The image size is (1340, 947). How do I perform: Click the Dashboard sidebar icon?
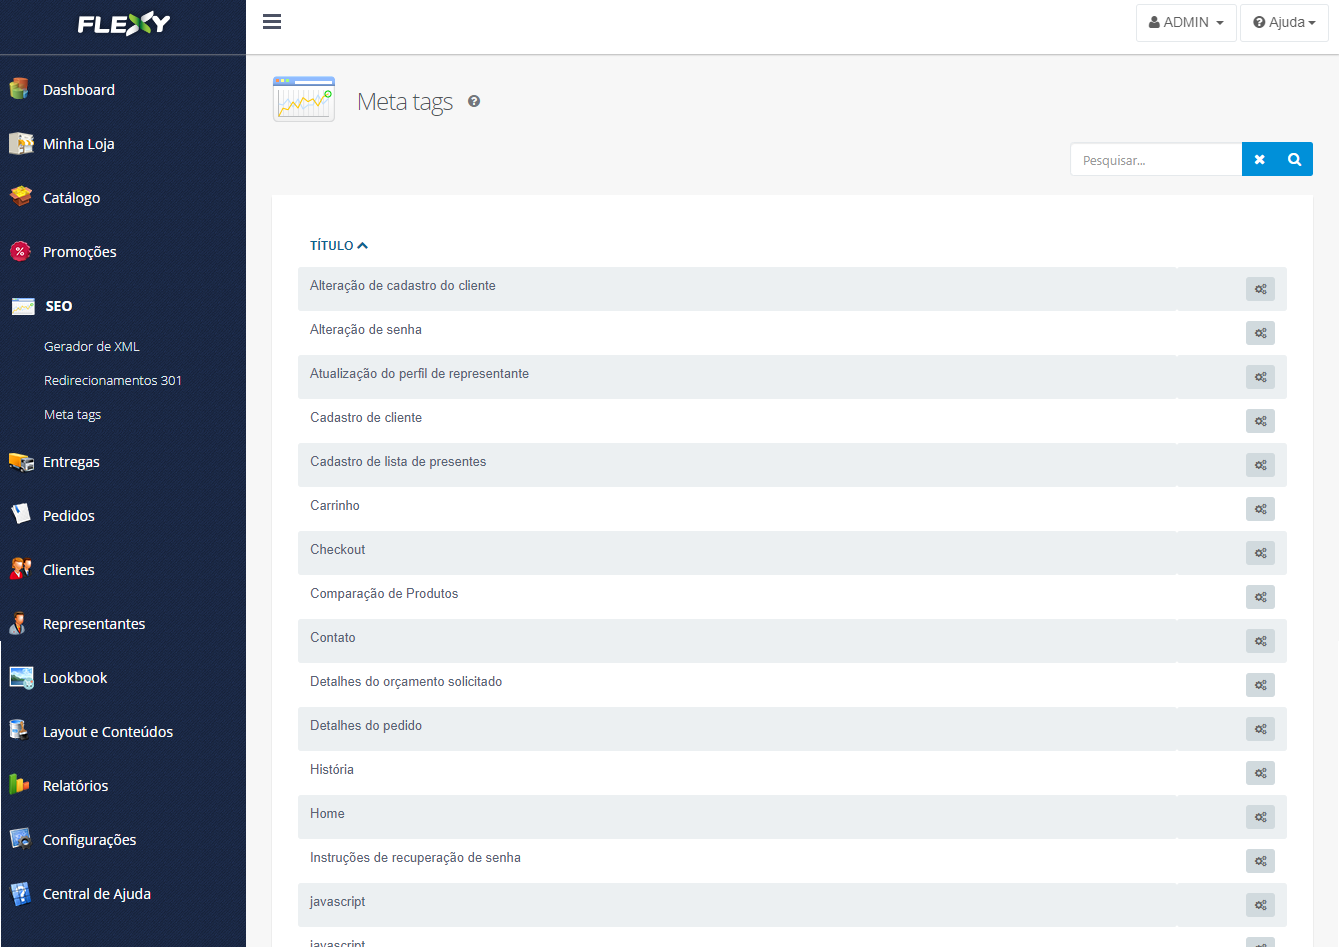tap(19, 89)
